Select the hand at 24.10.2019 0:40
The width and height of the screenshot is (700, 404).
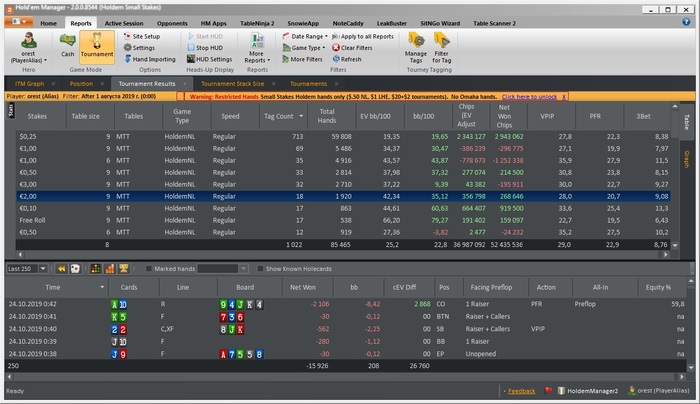(346, 329)
